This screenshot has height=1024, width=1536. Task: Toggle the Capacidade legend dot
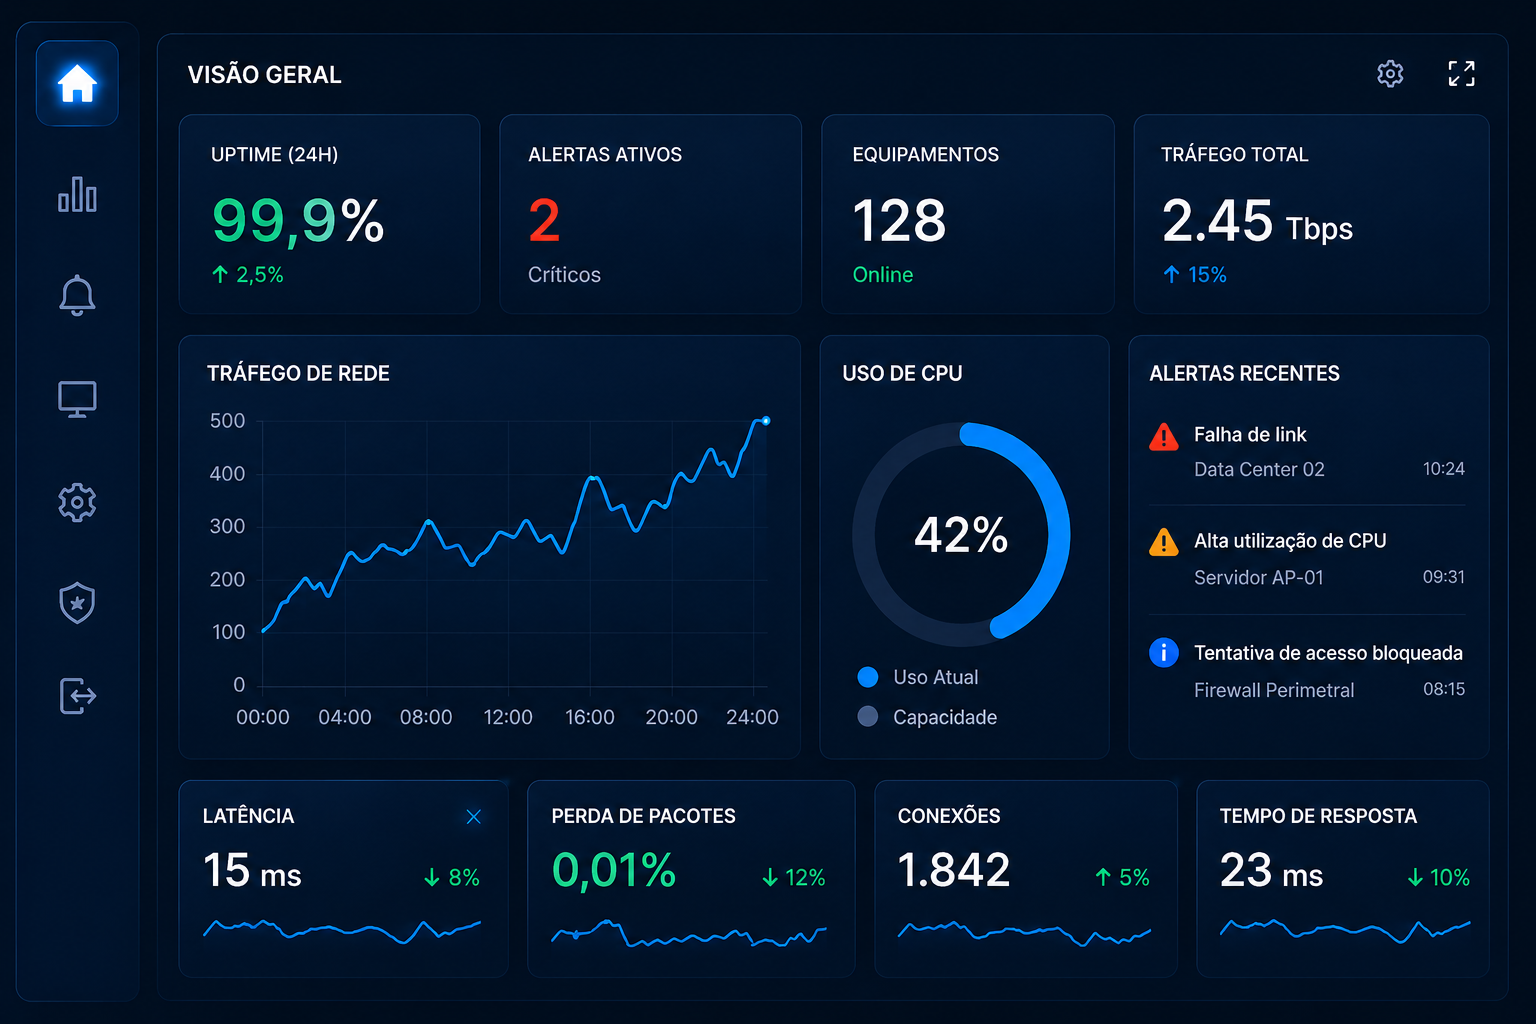coord(868,716)
